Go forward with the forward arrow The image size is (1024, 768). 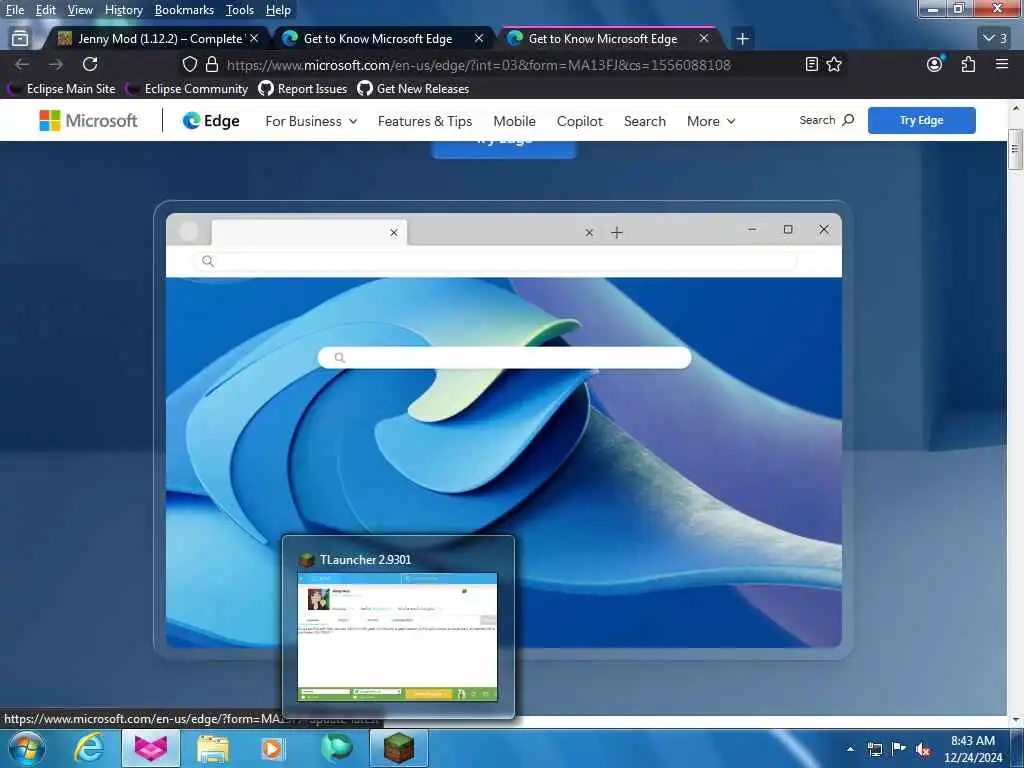pyautogui.click(x=56, y=64)
